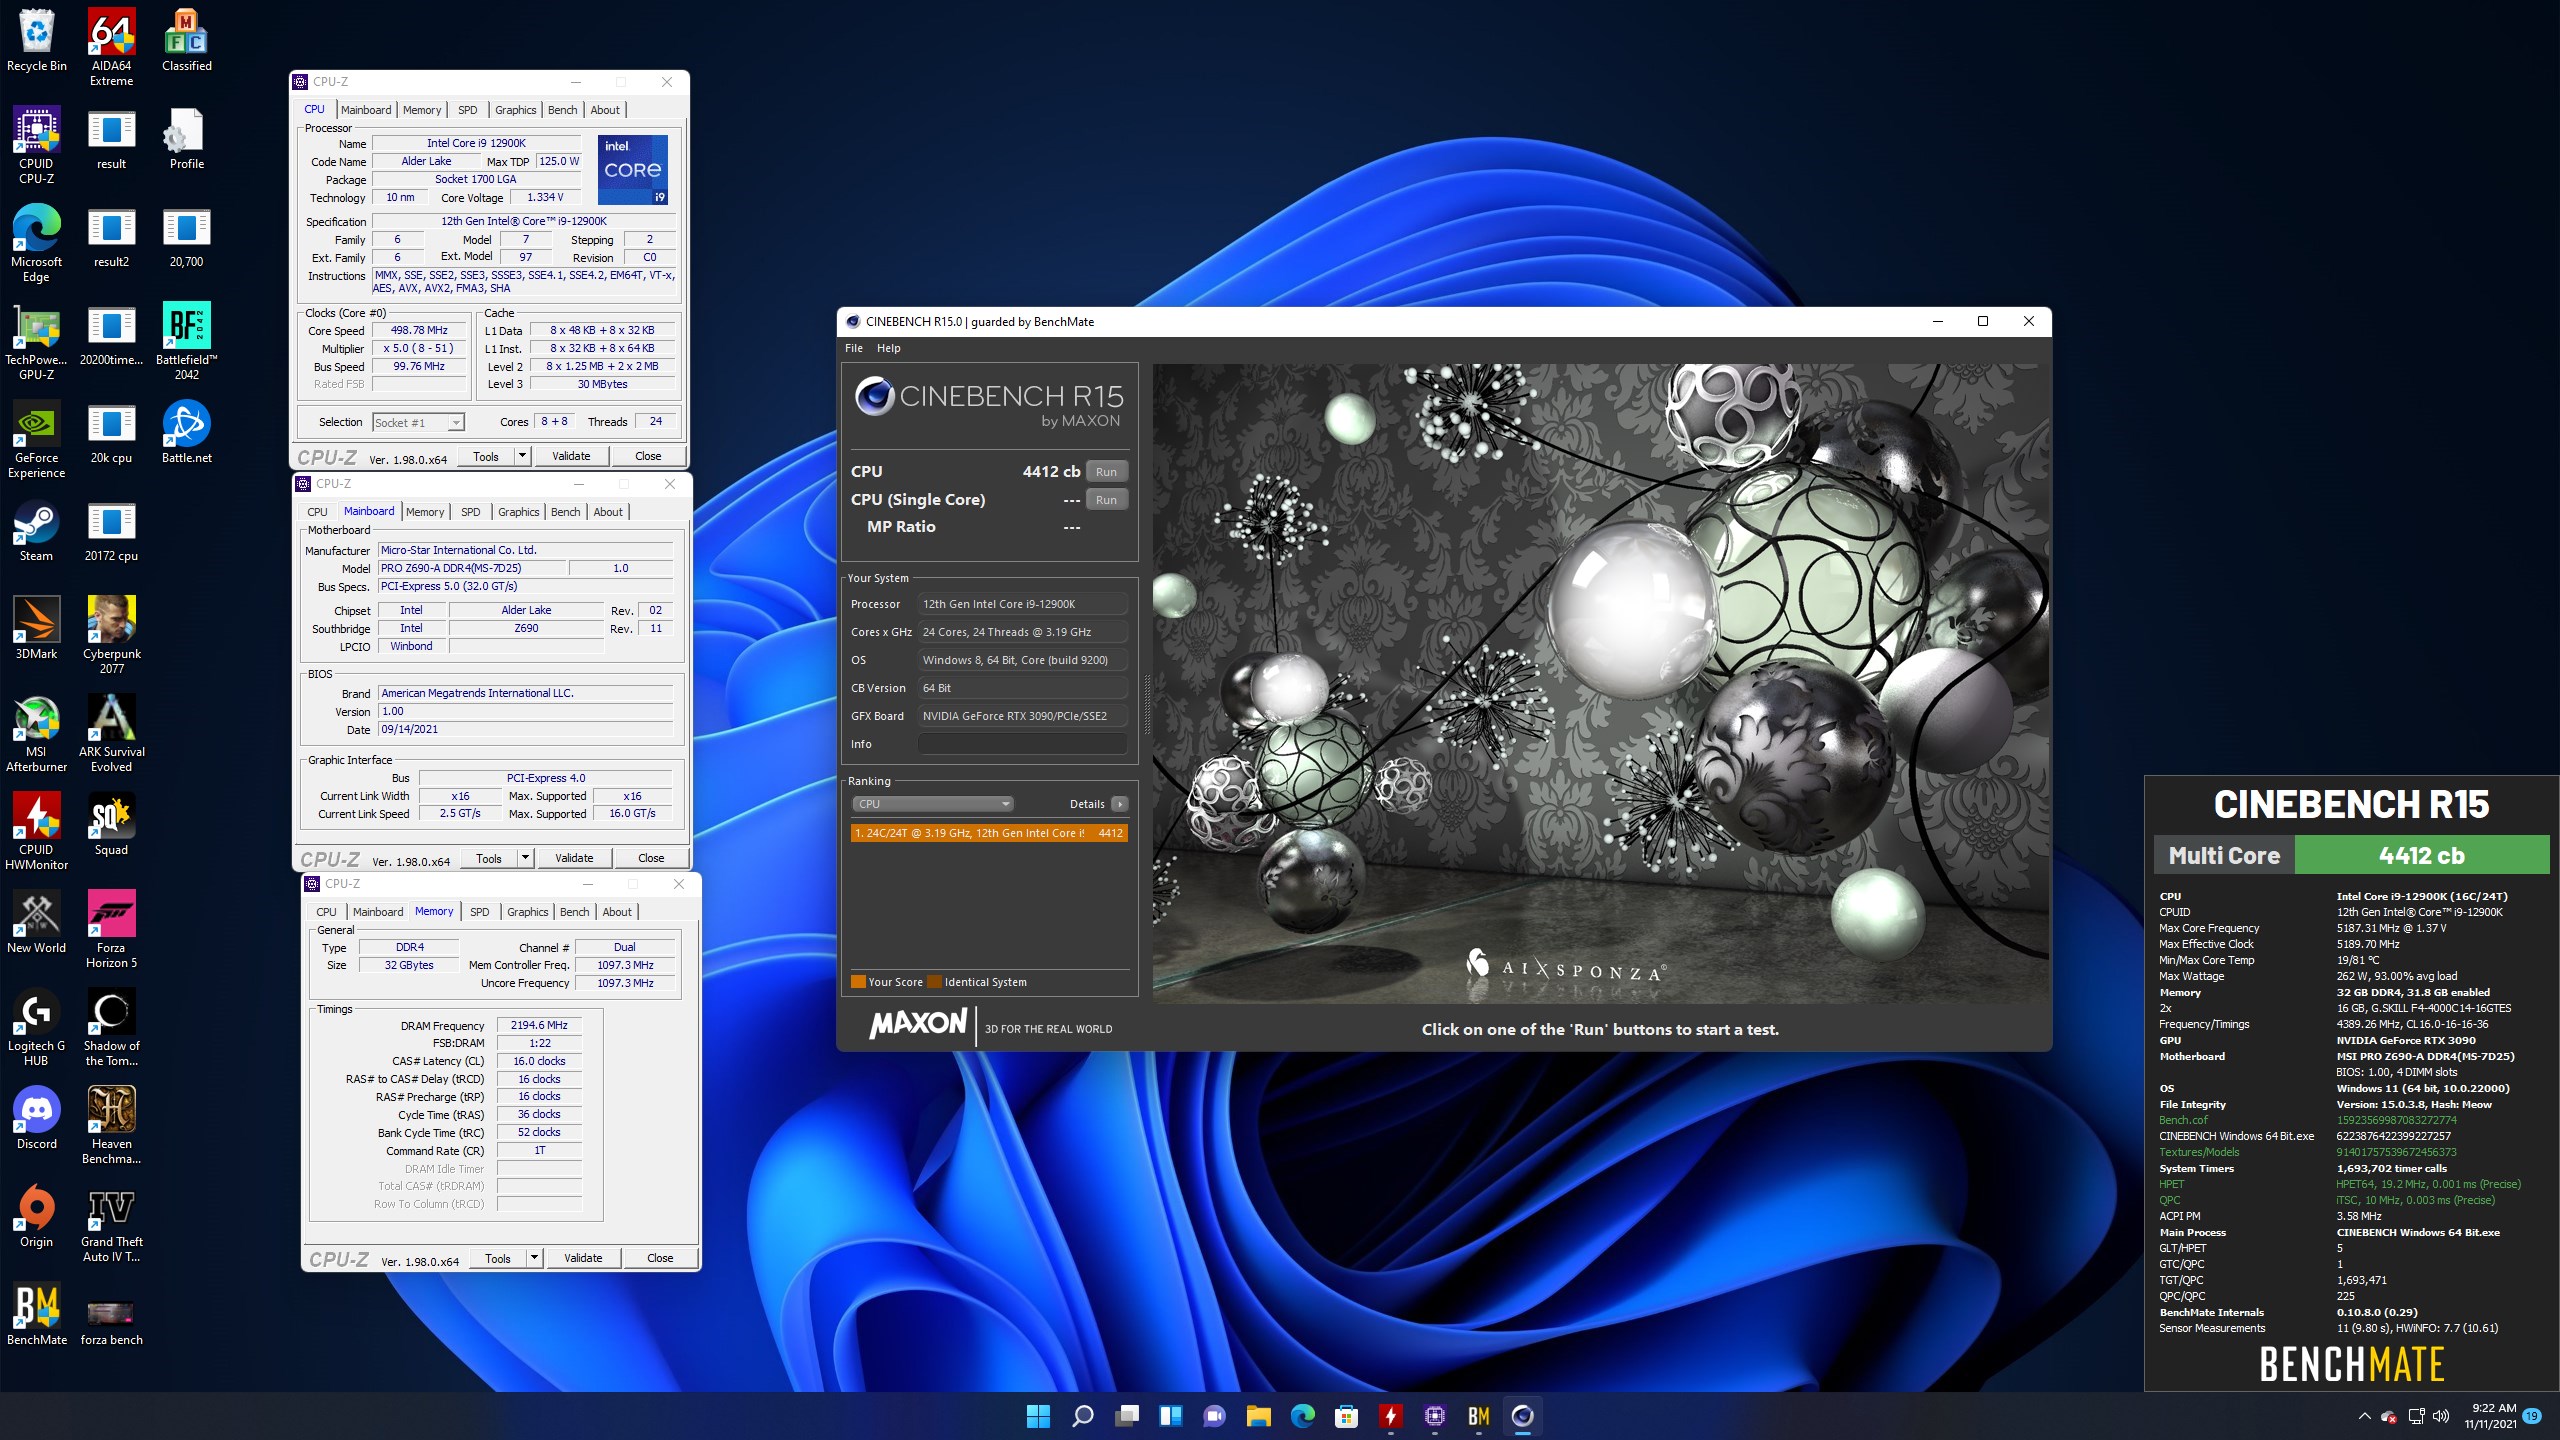Open Steam desktop shortcut
Viewport: 2560px width, 1440px height.
tap(37, 530)
